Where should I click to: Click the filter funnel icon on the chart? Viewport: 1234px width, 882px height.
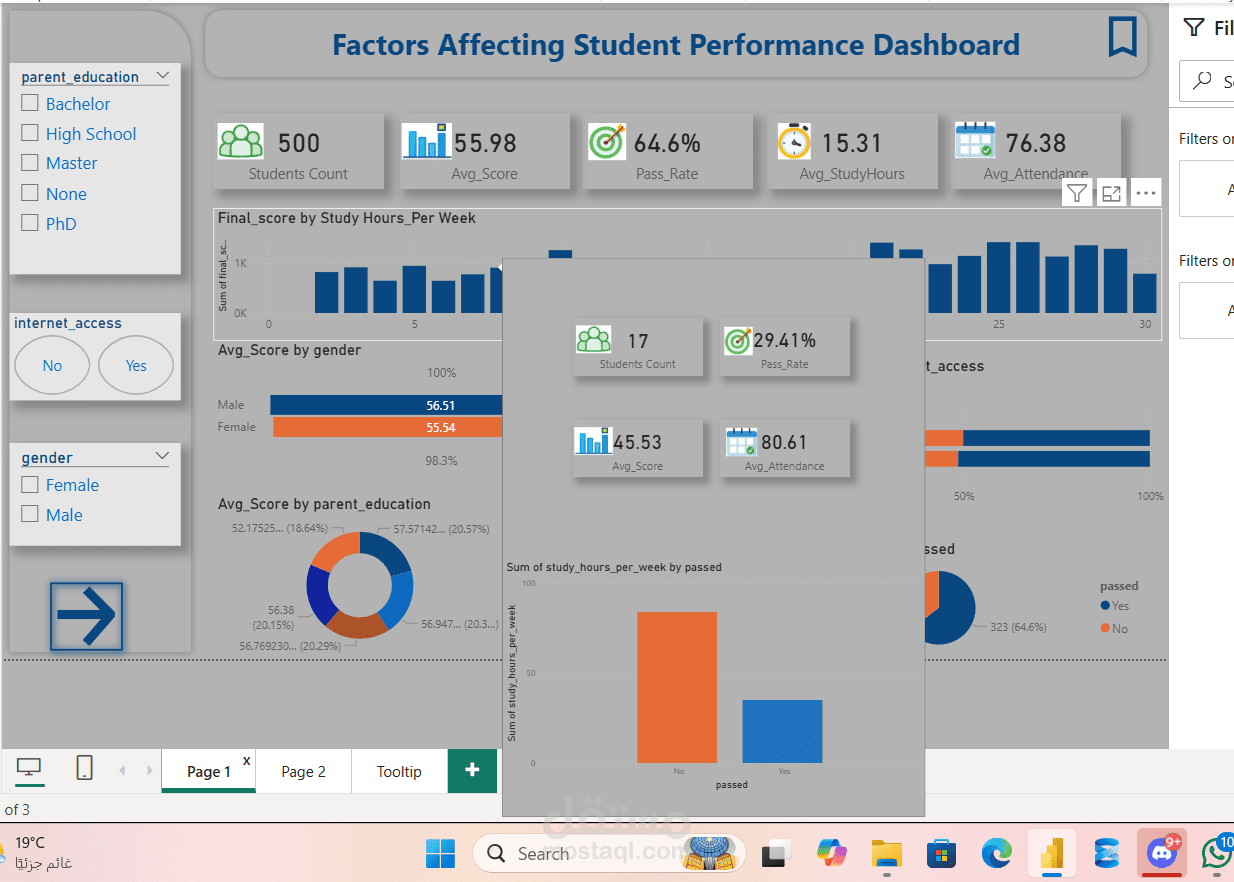point(1076,194)
